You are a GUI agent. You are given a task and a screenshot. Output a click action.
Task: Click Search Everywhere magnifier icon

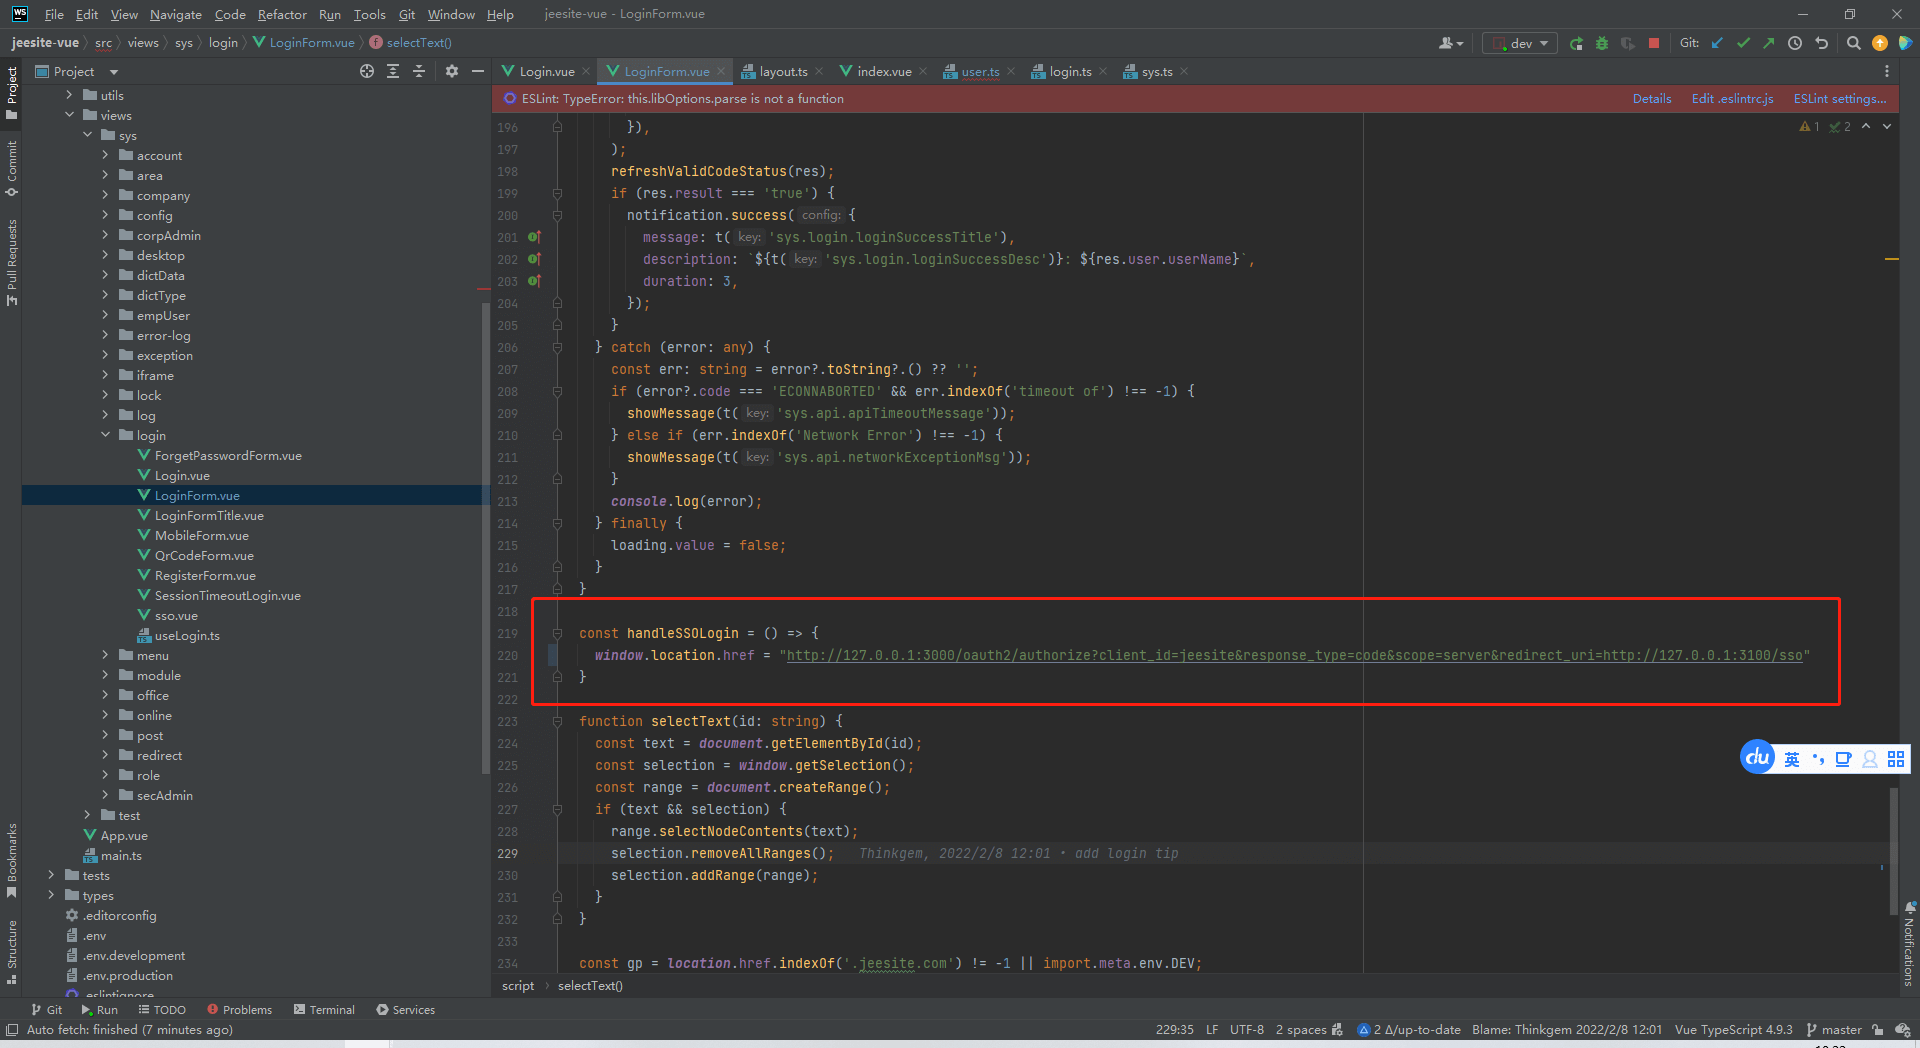tap(1853, 43)
